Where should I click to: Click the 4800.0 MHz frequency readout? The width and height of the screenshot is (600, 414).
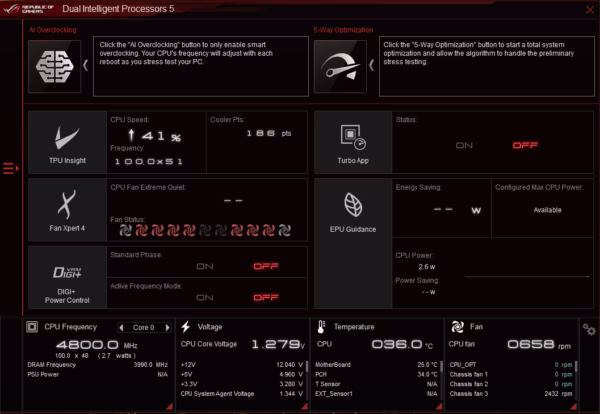click(97, 345)
